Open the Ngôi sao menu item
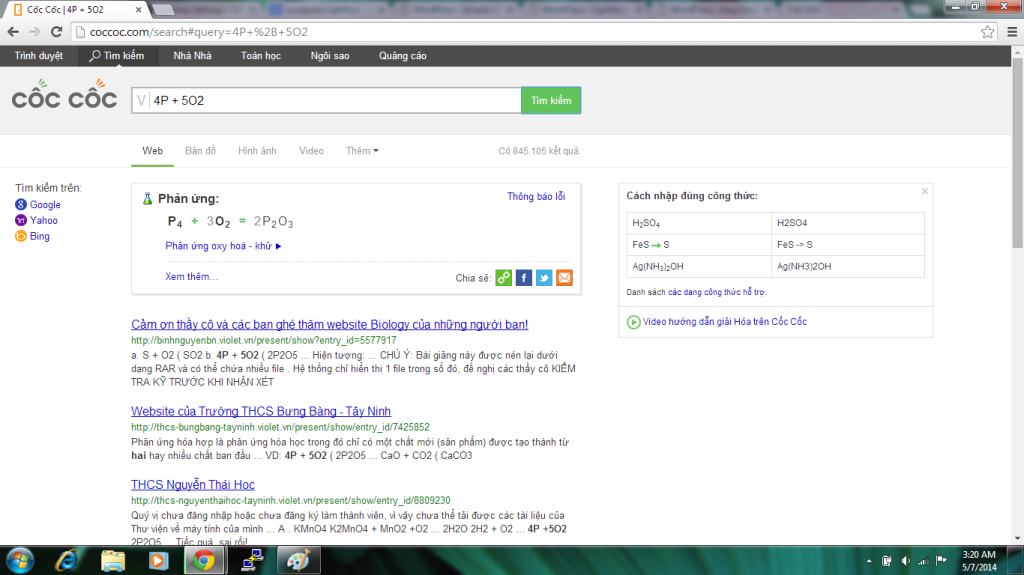 point(330,56)
